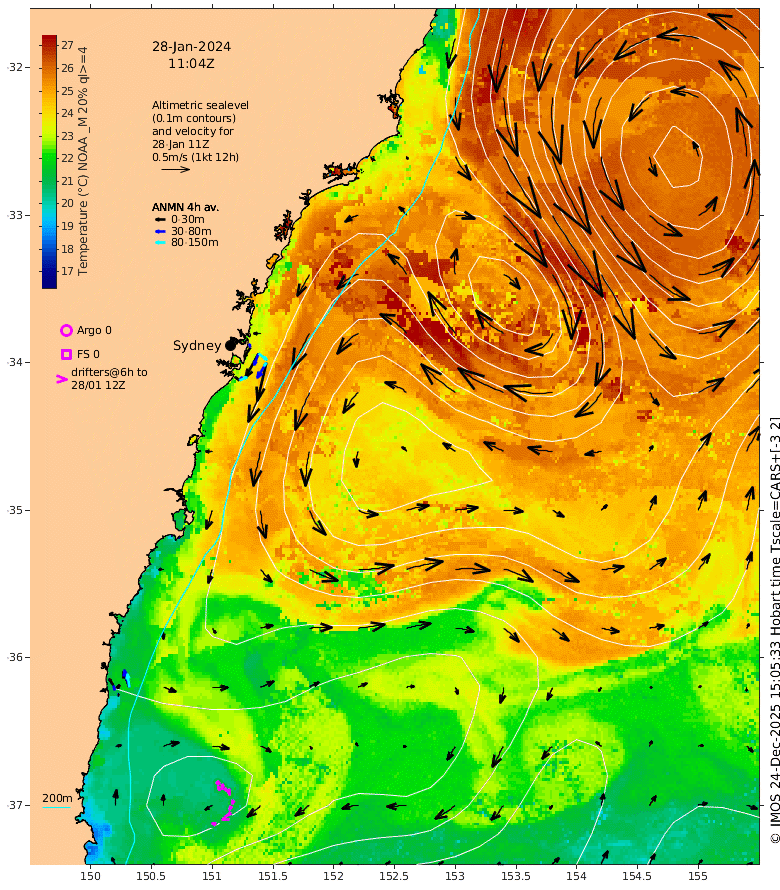Screen dimensions: 780x890
Task: Click the cyan 200m isobath legend line
Action: point(57,807)
